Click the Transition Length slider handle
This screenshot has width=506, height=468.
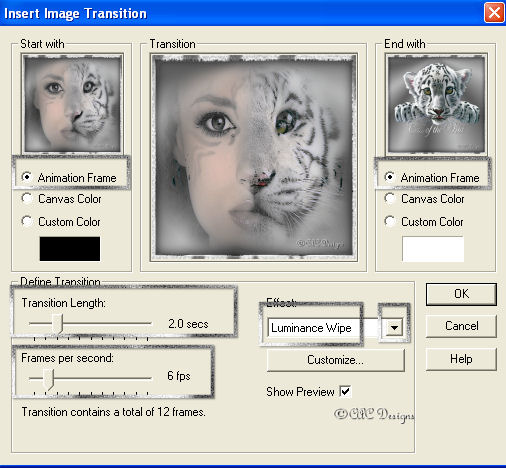(x=58, y=323)
